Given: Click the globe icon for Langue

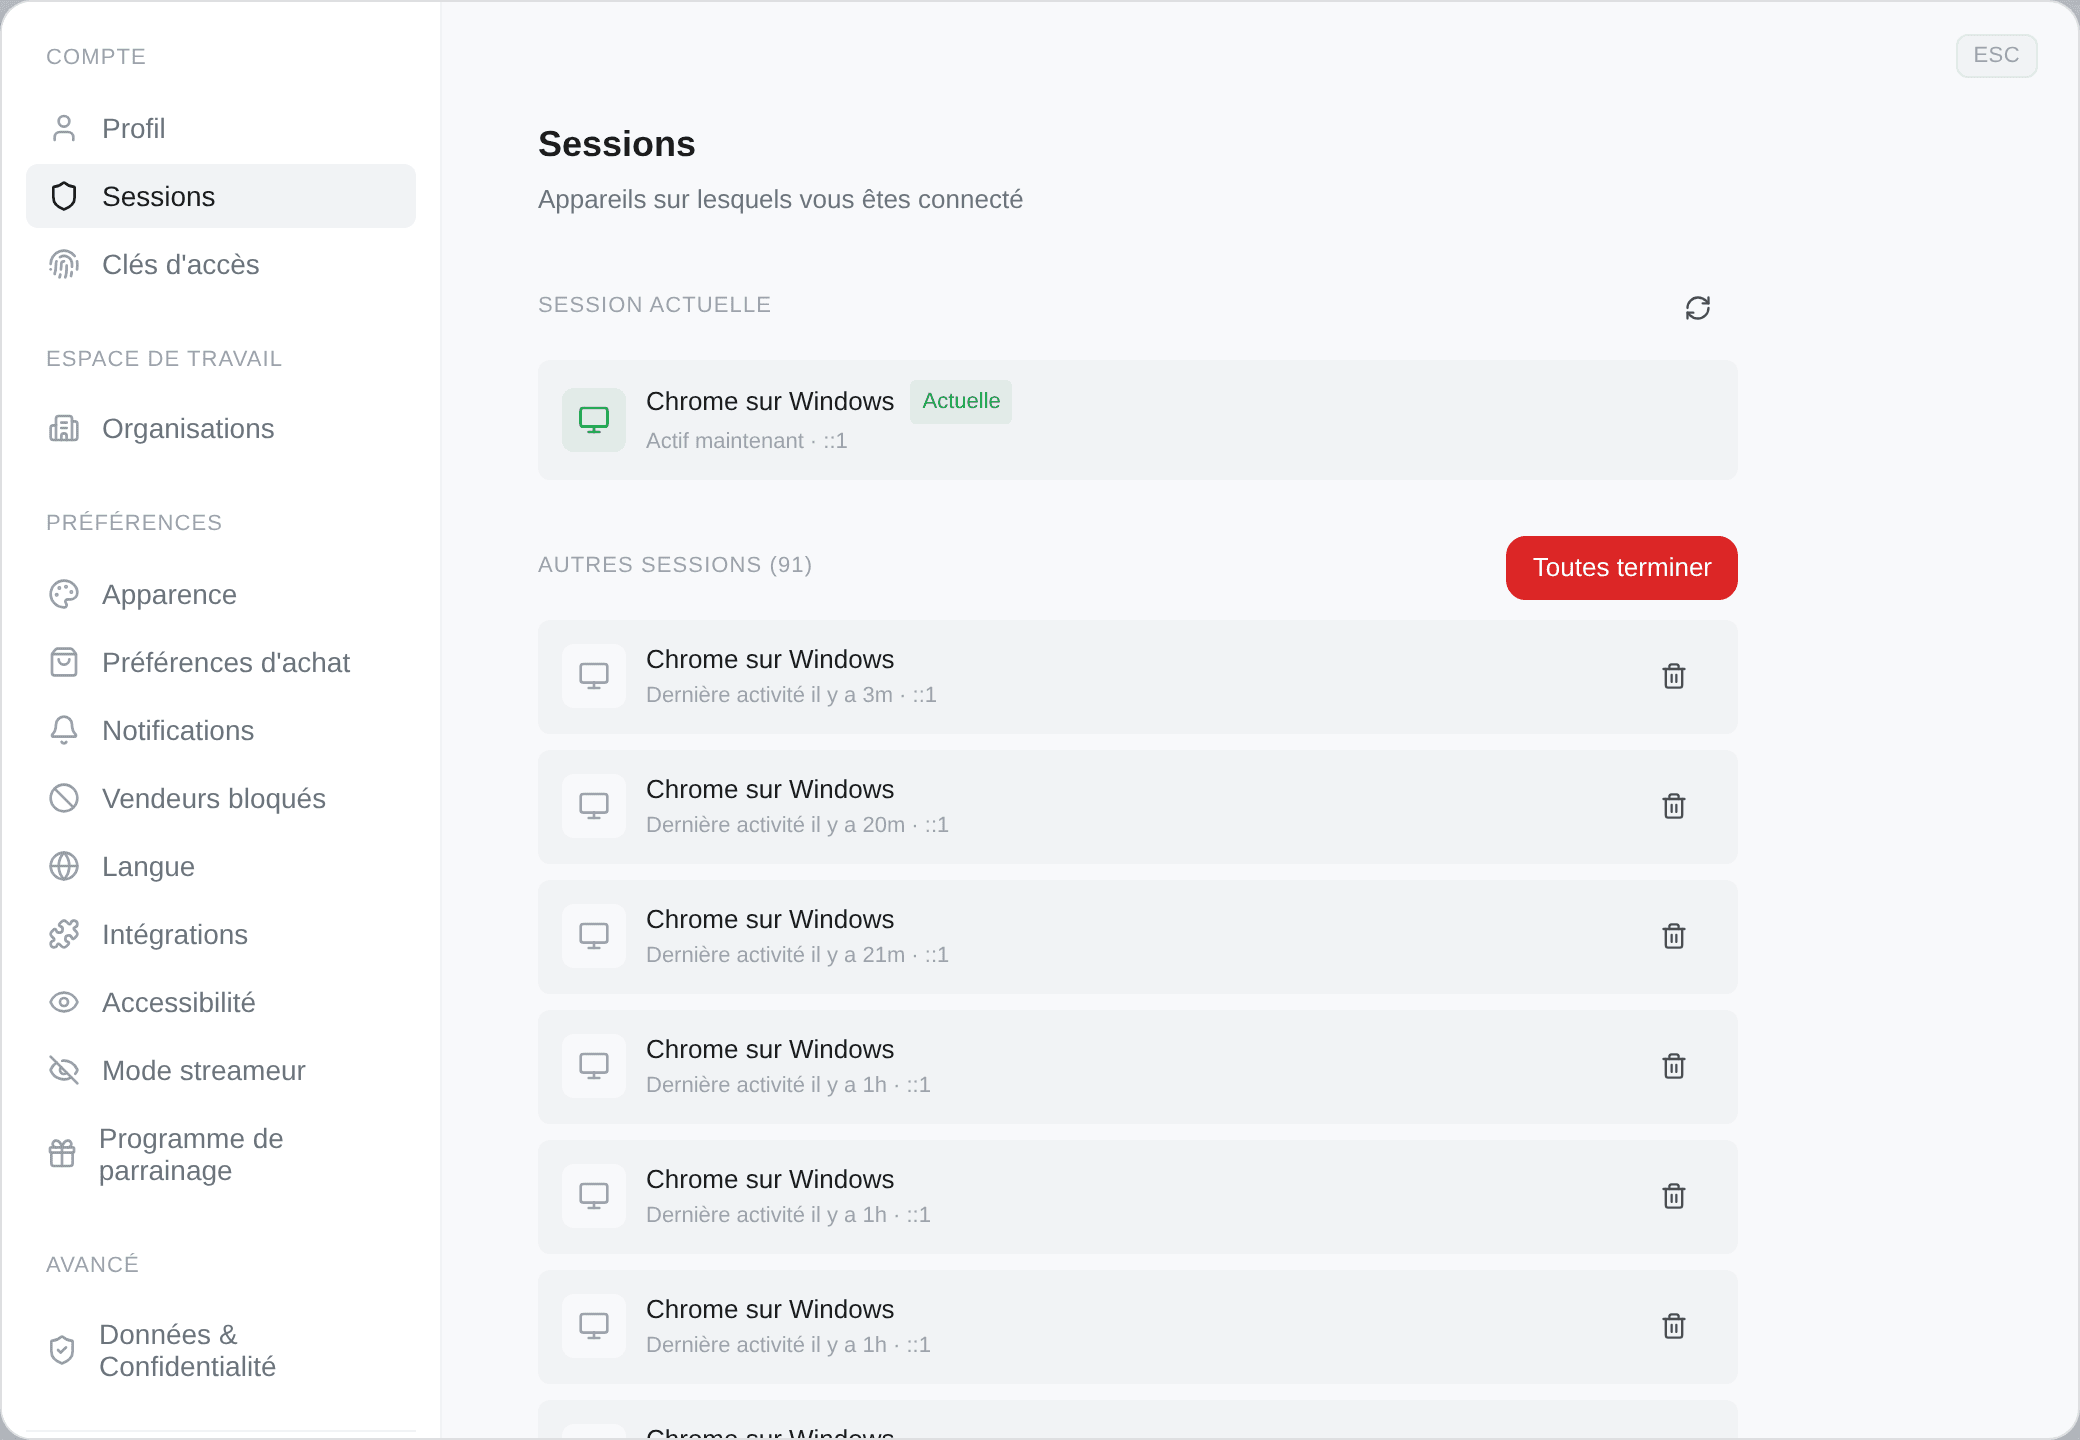Looking at the screenshot, I should click(x=64, y=866).
